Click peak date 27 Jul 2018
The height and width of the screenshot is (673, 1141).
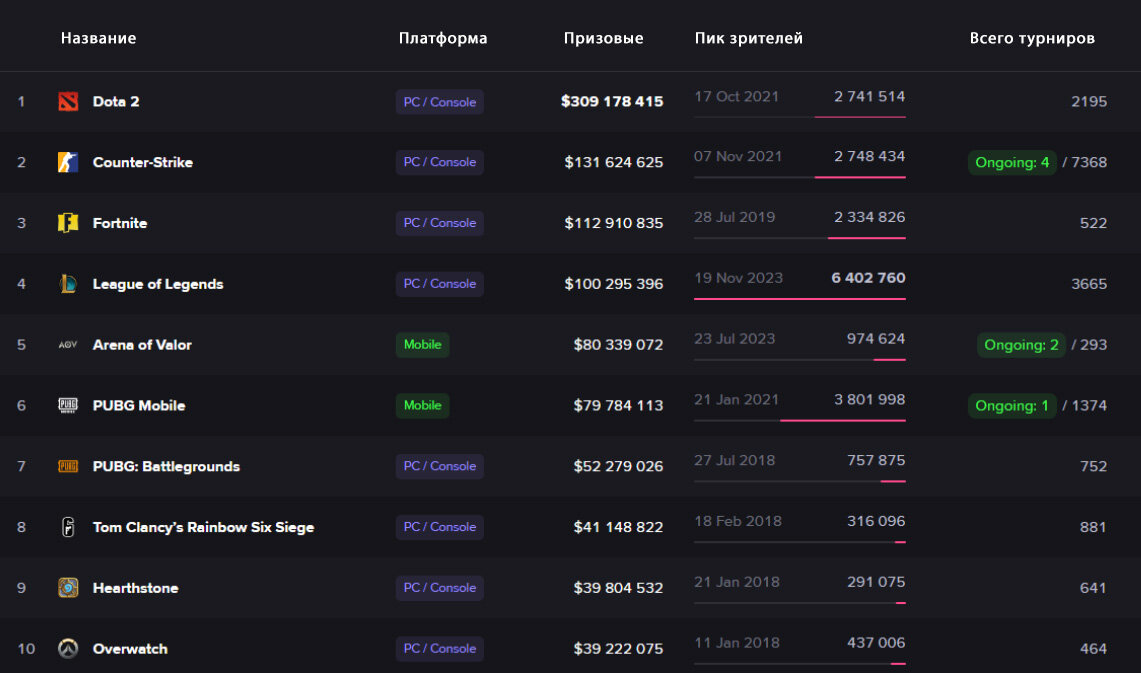(734, 461)
